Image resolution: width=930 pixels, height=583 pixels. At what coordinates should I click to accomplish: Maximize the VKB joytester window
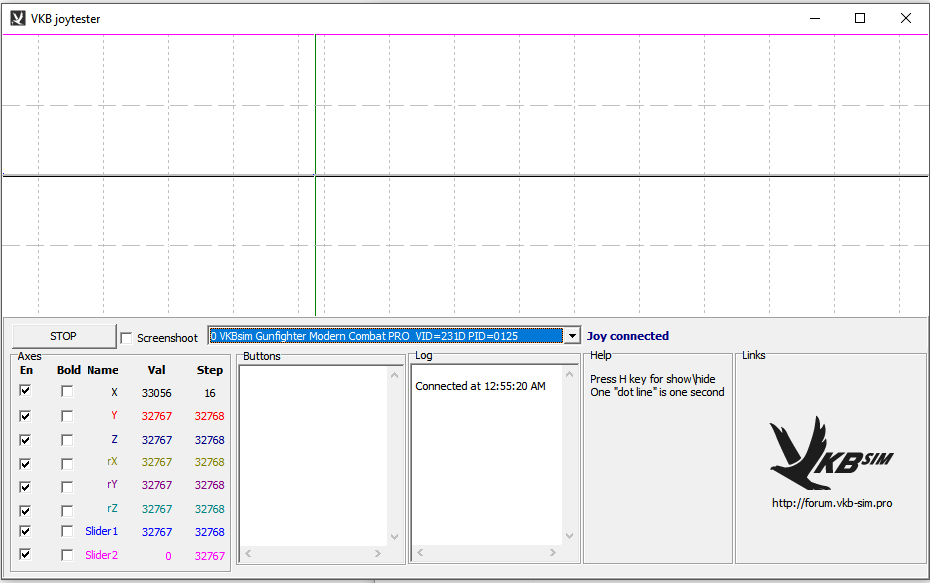pyautogui.click(x=860, y=18)
